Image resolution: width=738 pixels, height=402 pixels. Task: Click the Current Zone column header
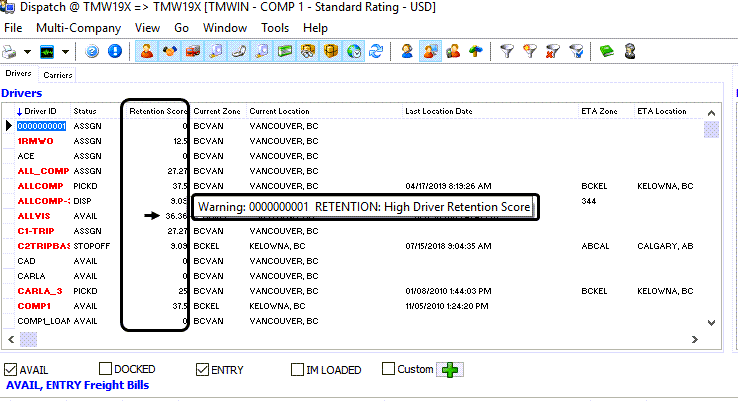pyautogui.click(x=217, y=111)
